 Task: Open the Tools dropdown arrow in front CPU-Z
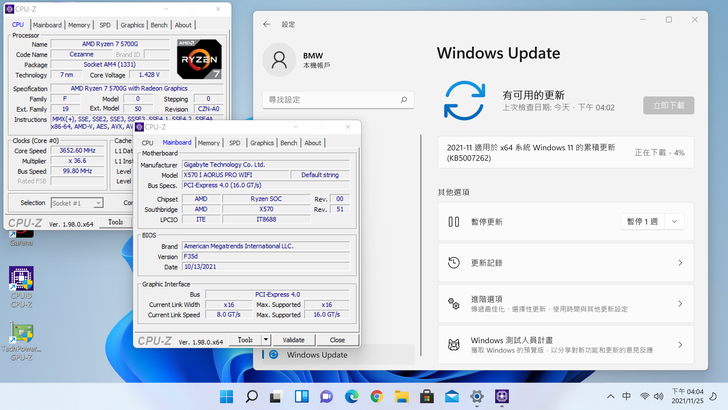click(266, 340)
